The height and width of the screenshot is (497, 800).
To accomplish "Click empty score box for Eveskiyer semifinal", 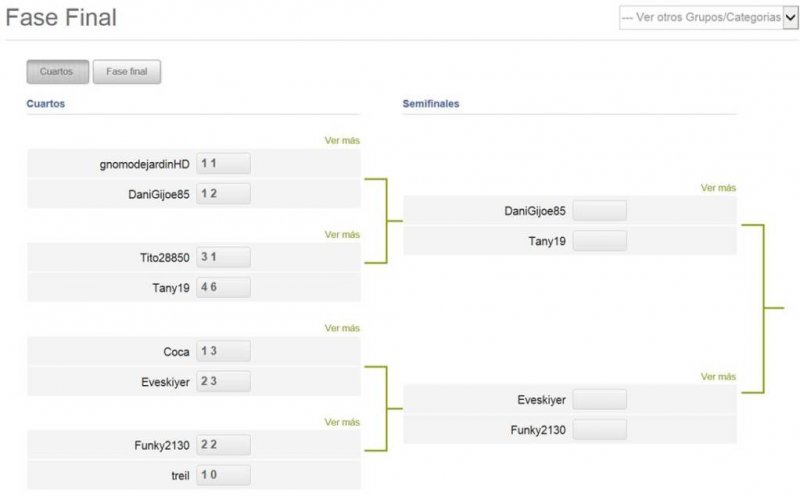I will pyautogui.click(x=599, y=400).
